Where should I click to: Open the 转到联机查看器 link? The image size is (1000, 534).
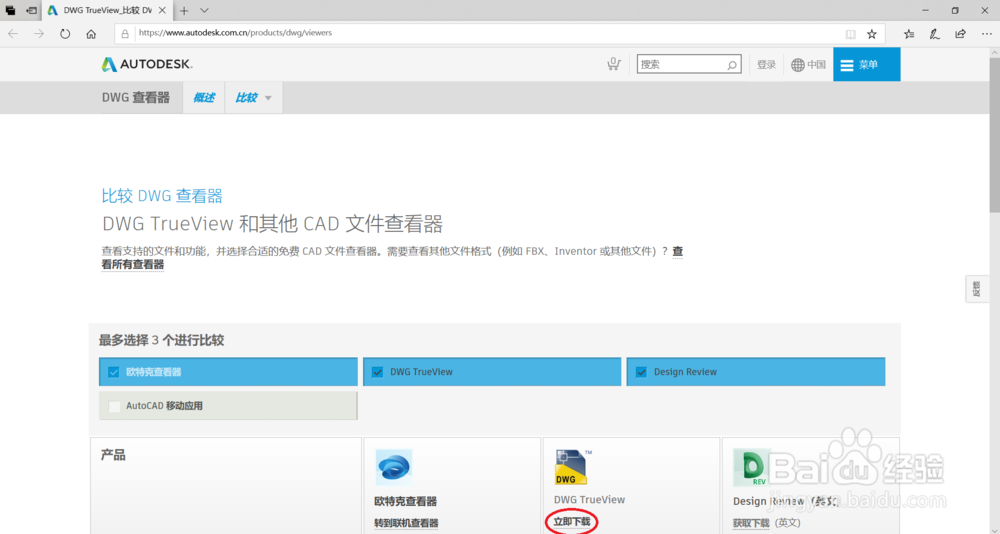(406, 523)
